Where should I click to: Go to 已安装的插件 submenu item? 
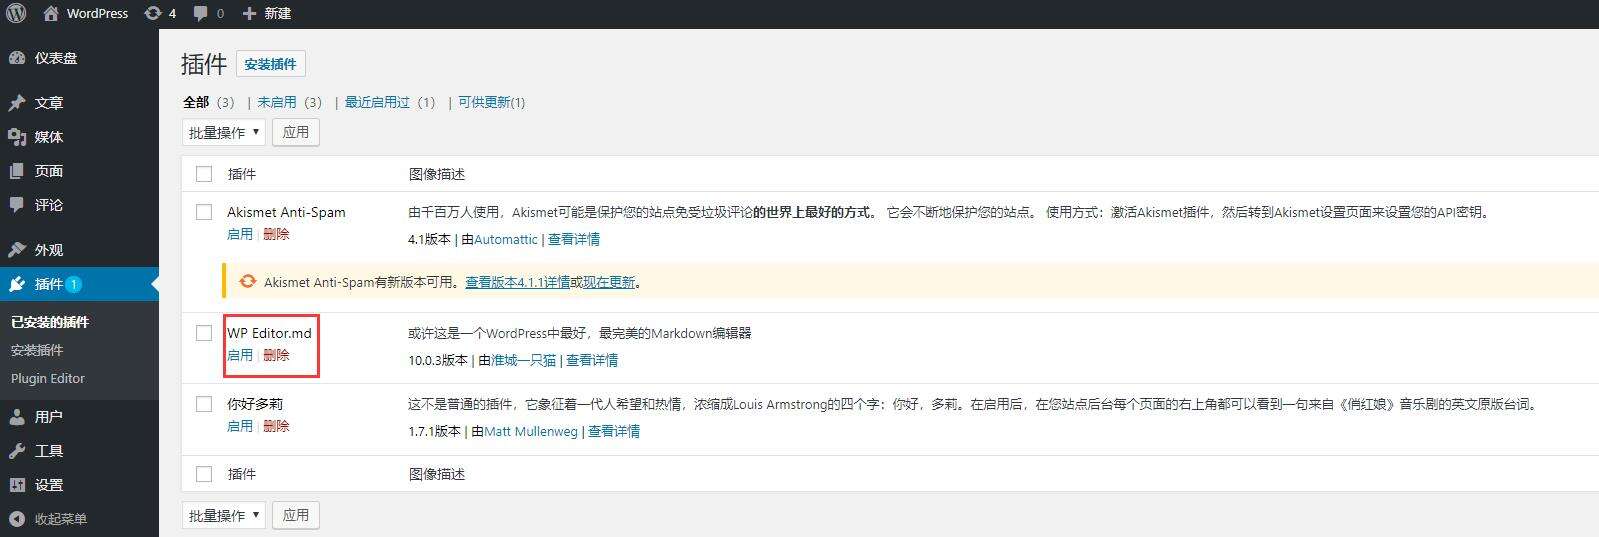point(50,322)
